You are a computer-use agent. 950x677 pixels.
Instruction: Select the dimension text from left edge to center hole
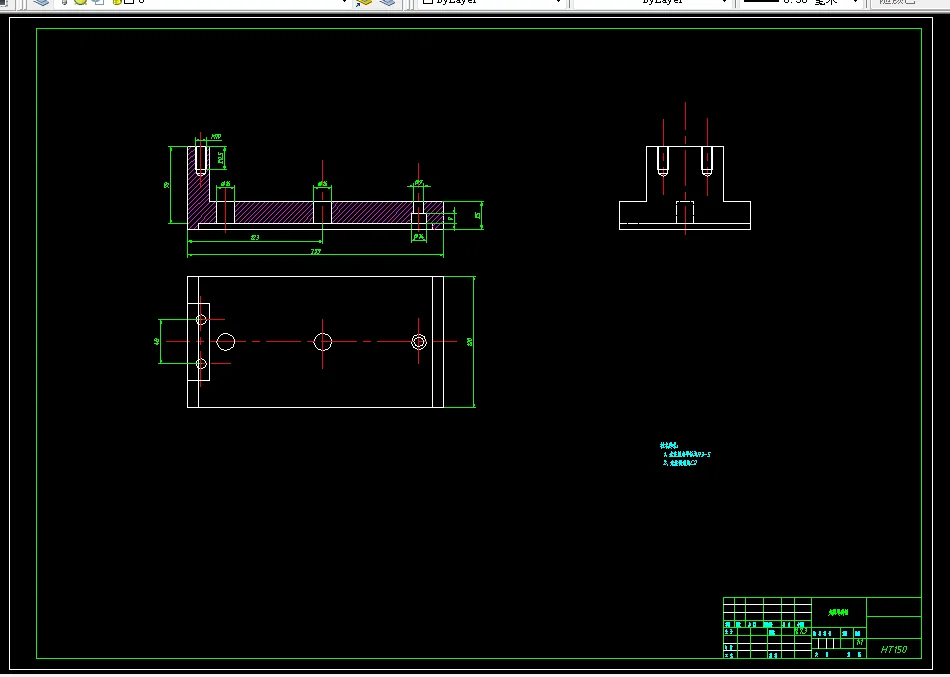coord(254,238)
